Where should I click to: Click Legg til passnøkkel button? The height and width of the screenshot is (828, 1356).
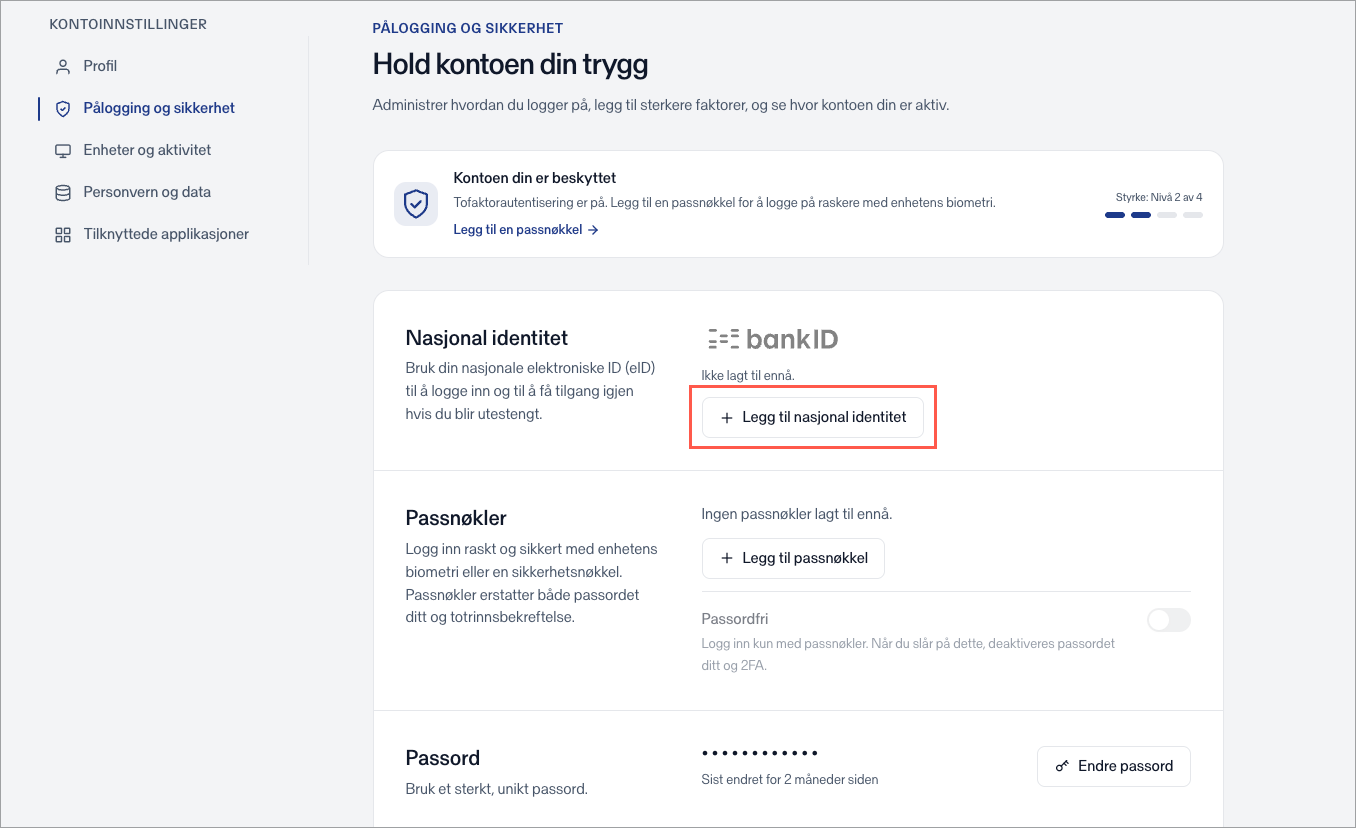pyautogui.click(x=793, y=558)
